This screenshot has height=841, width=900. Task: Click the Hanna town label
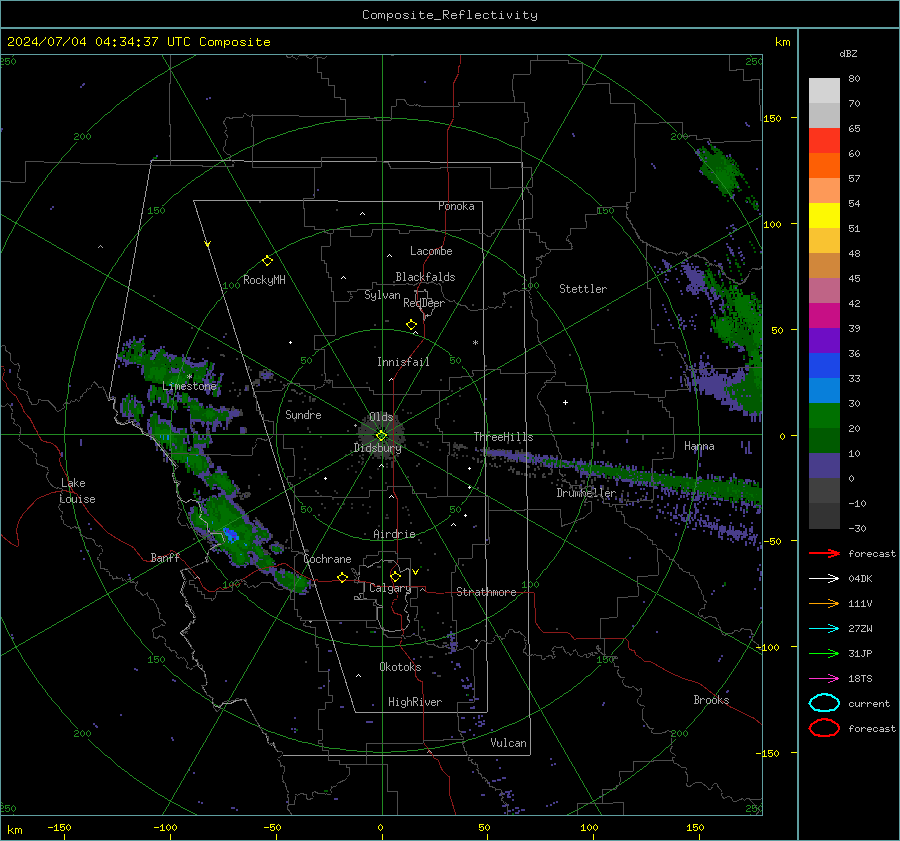(x=699, y=446)
